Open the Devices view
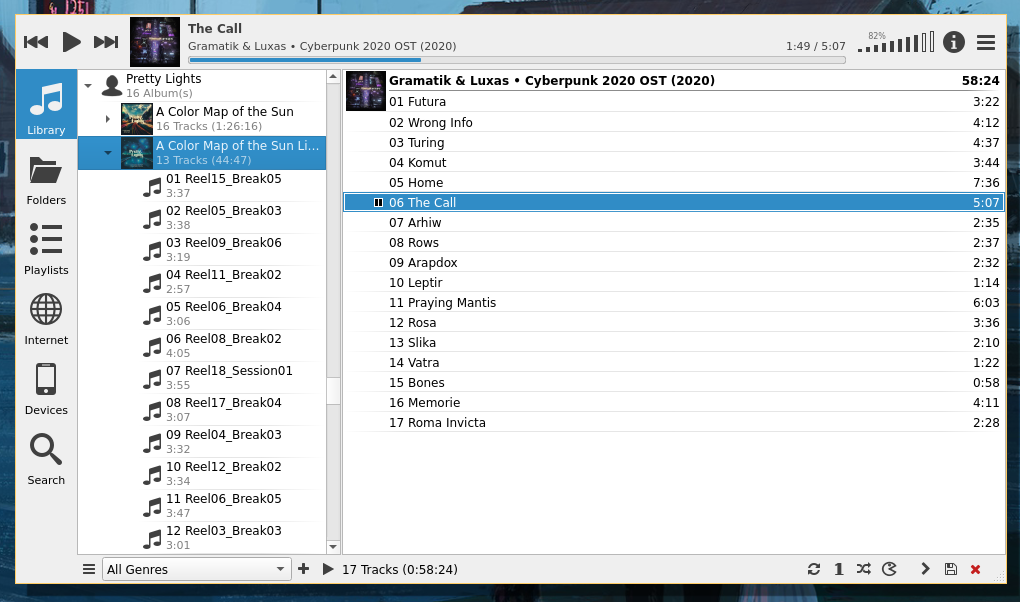The image size is (1020, 602). click(46, 390)
